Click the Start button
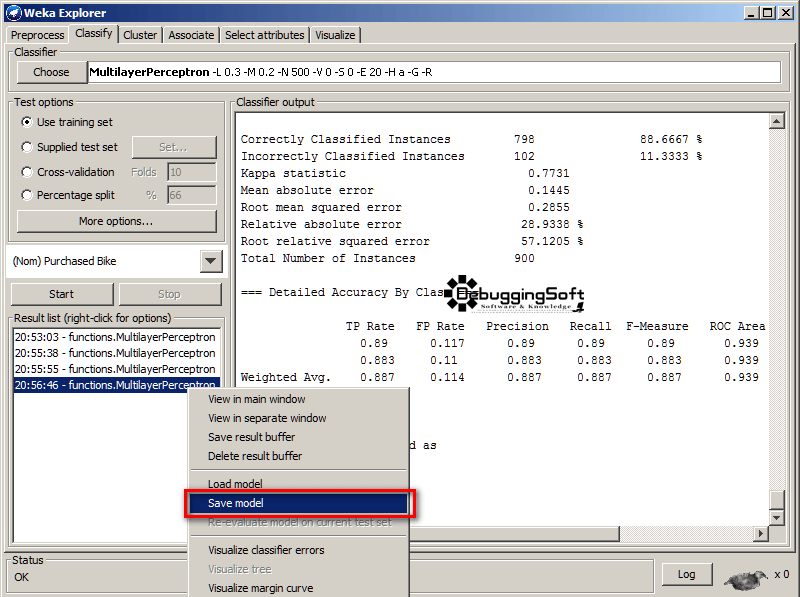Image resolution: width=800 pixels, height=597 pixels. (62, 294)
